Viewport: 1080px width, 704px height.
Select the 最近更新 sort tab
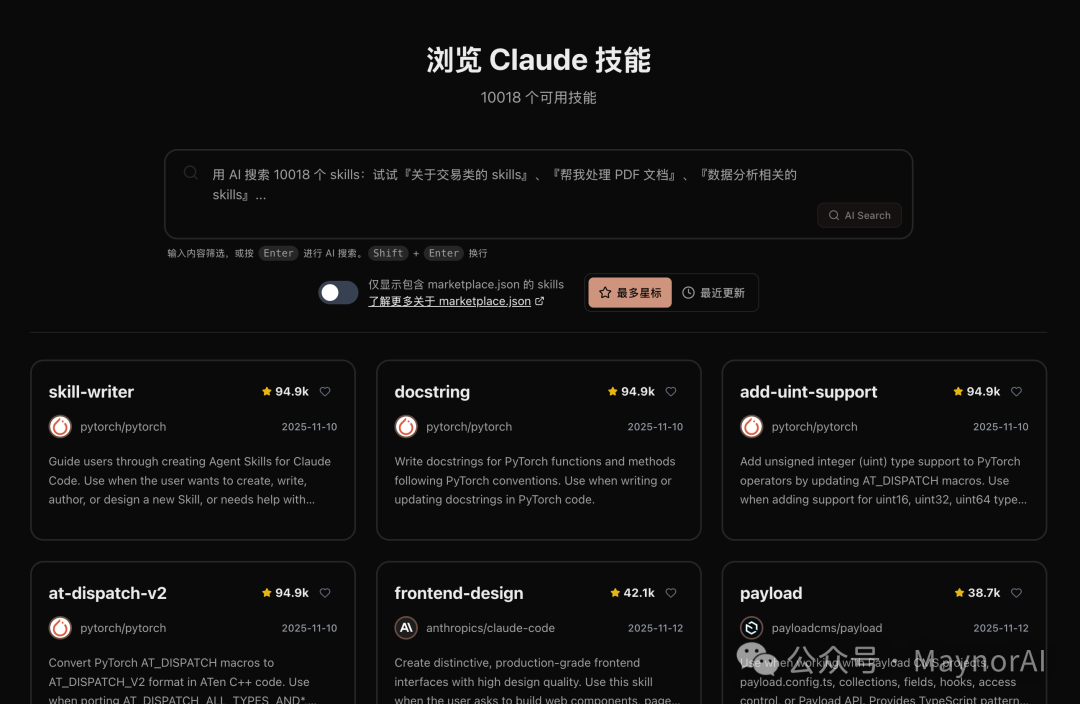714,293
